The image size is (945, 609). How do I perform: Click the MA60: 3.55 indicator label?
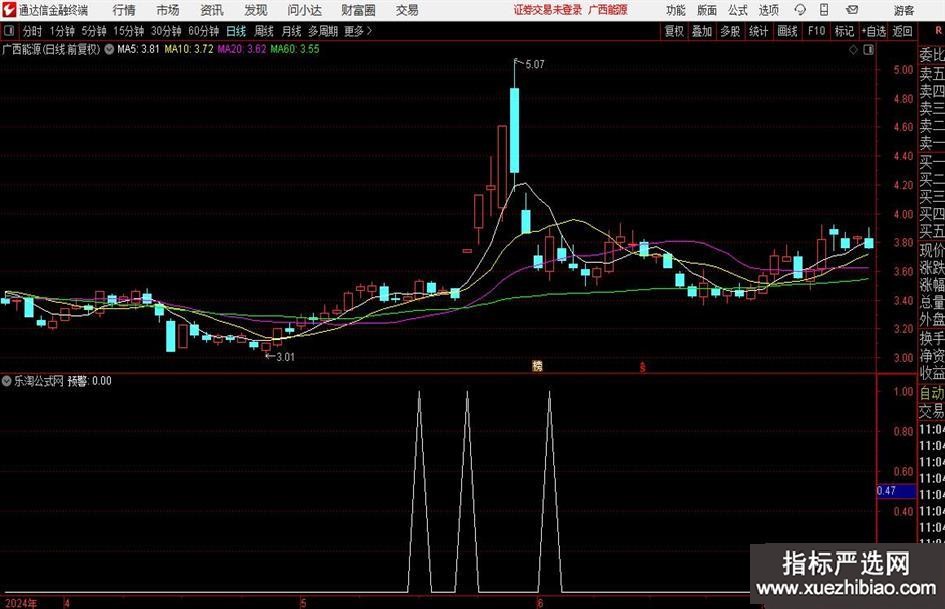(x=295, y=49)
